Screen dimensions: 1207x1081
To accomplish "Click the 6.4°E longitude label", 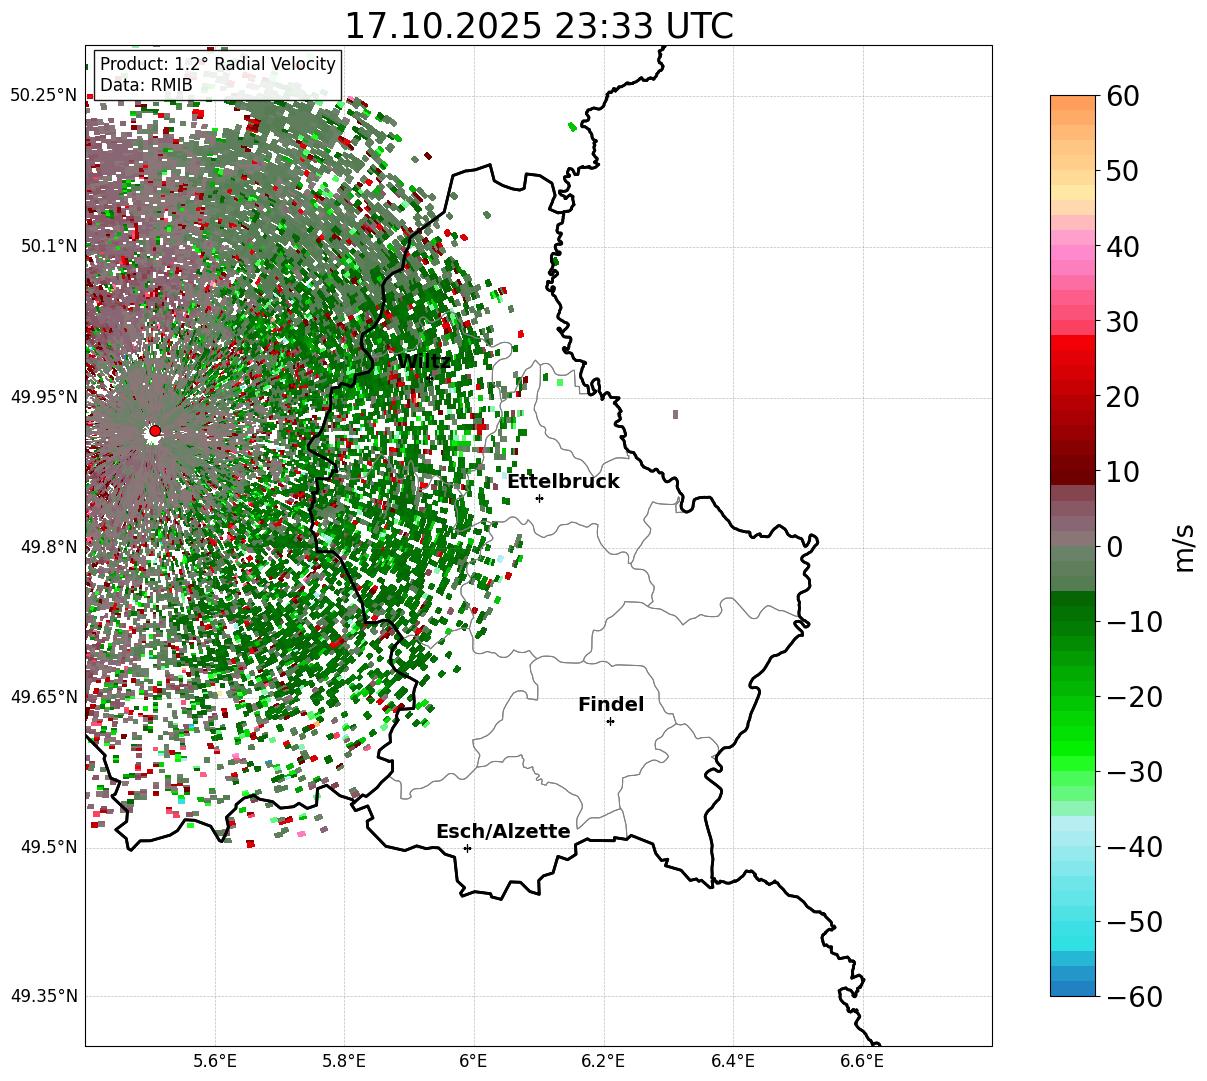I will point(733,1061).
